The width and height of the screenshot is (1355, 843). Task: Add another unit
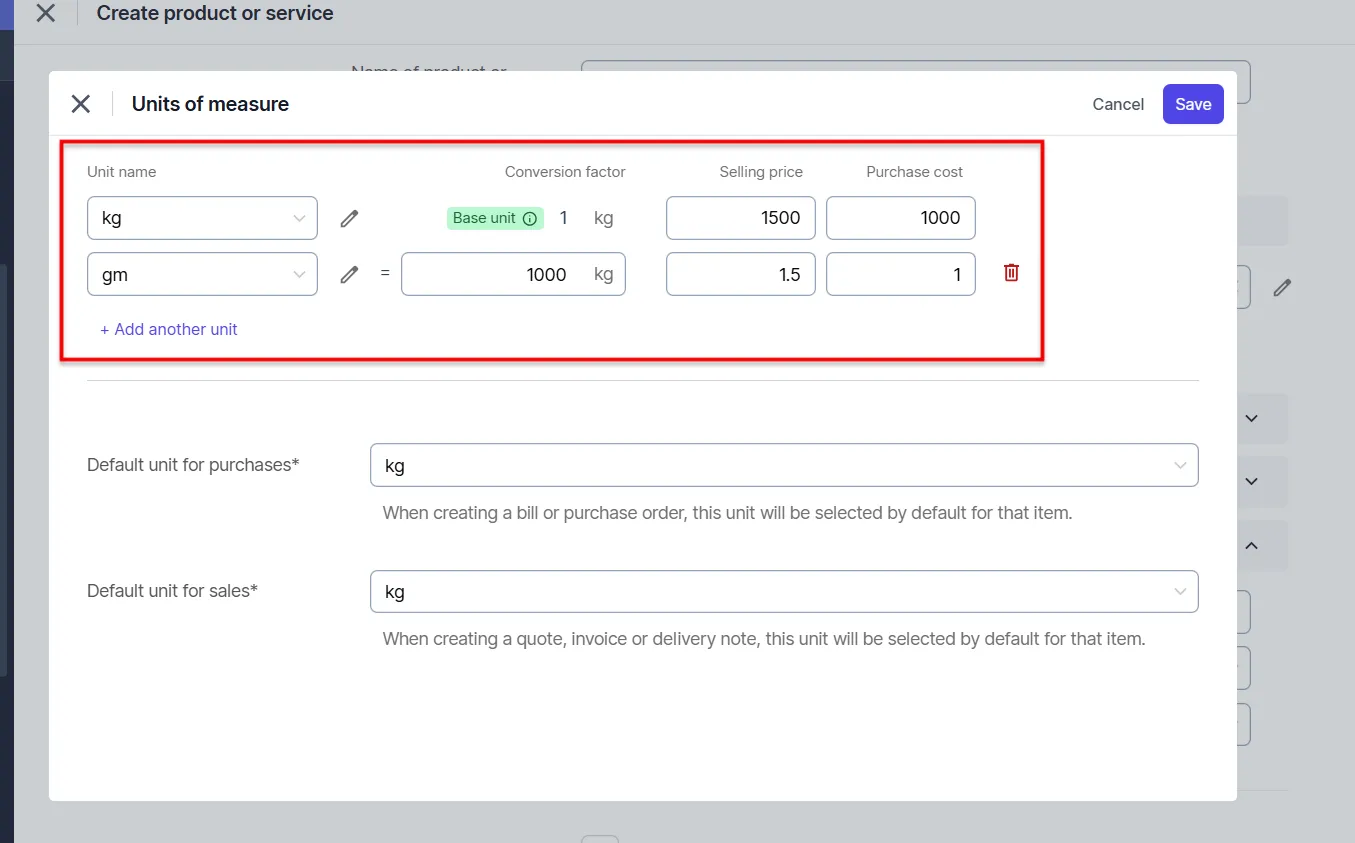(168, 329)
